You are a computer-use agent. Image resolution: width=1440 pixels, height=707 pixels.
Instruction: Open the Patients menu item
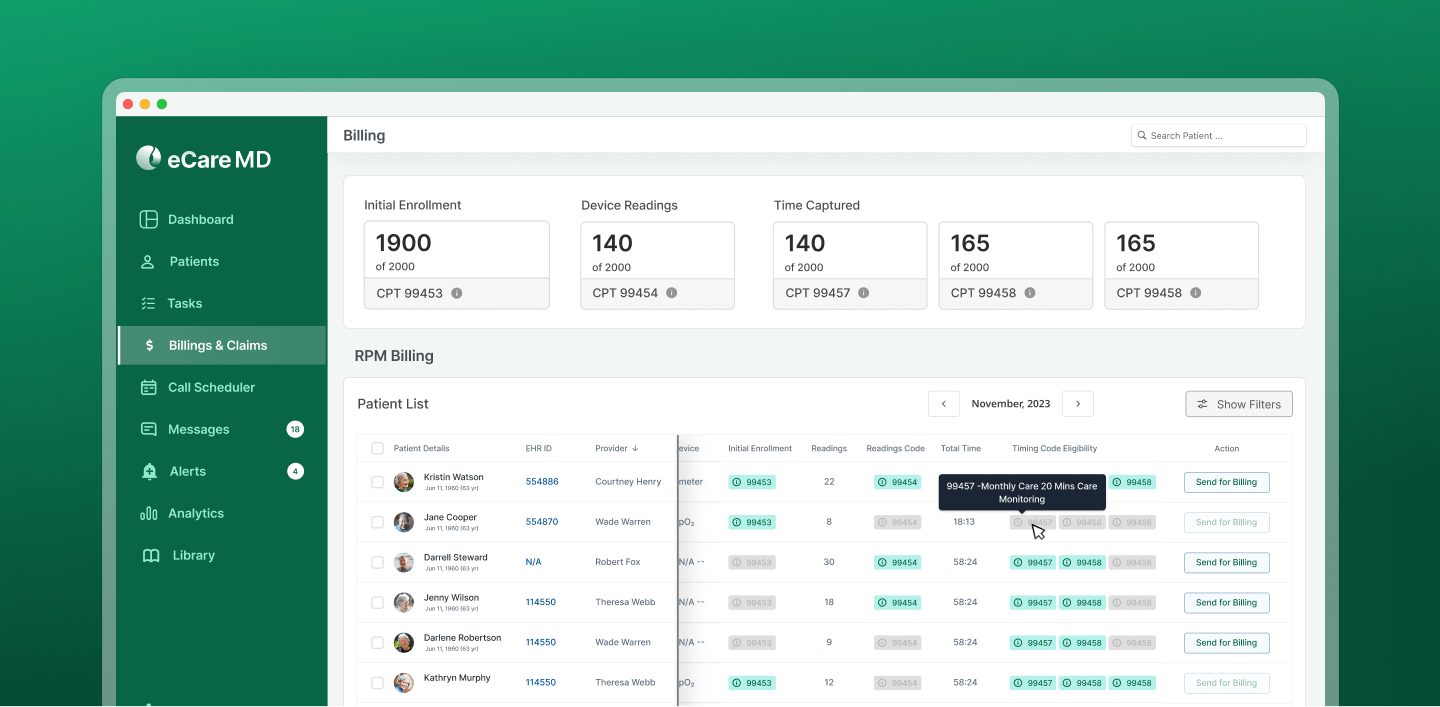pos(193,262)
